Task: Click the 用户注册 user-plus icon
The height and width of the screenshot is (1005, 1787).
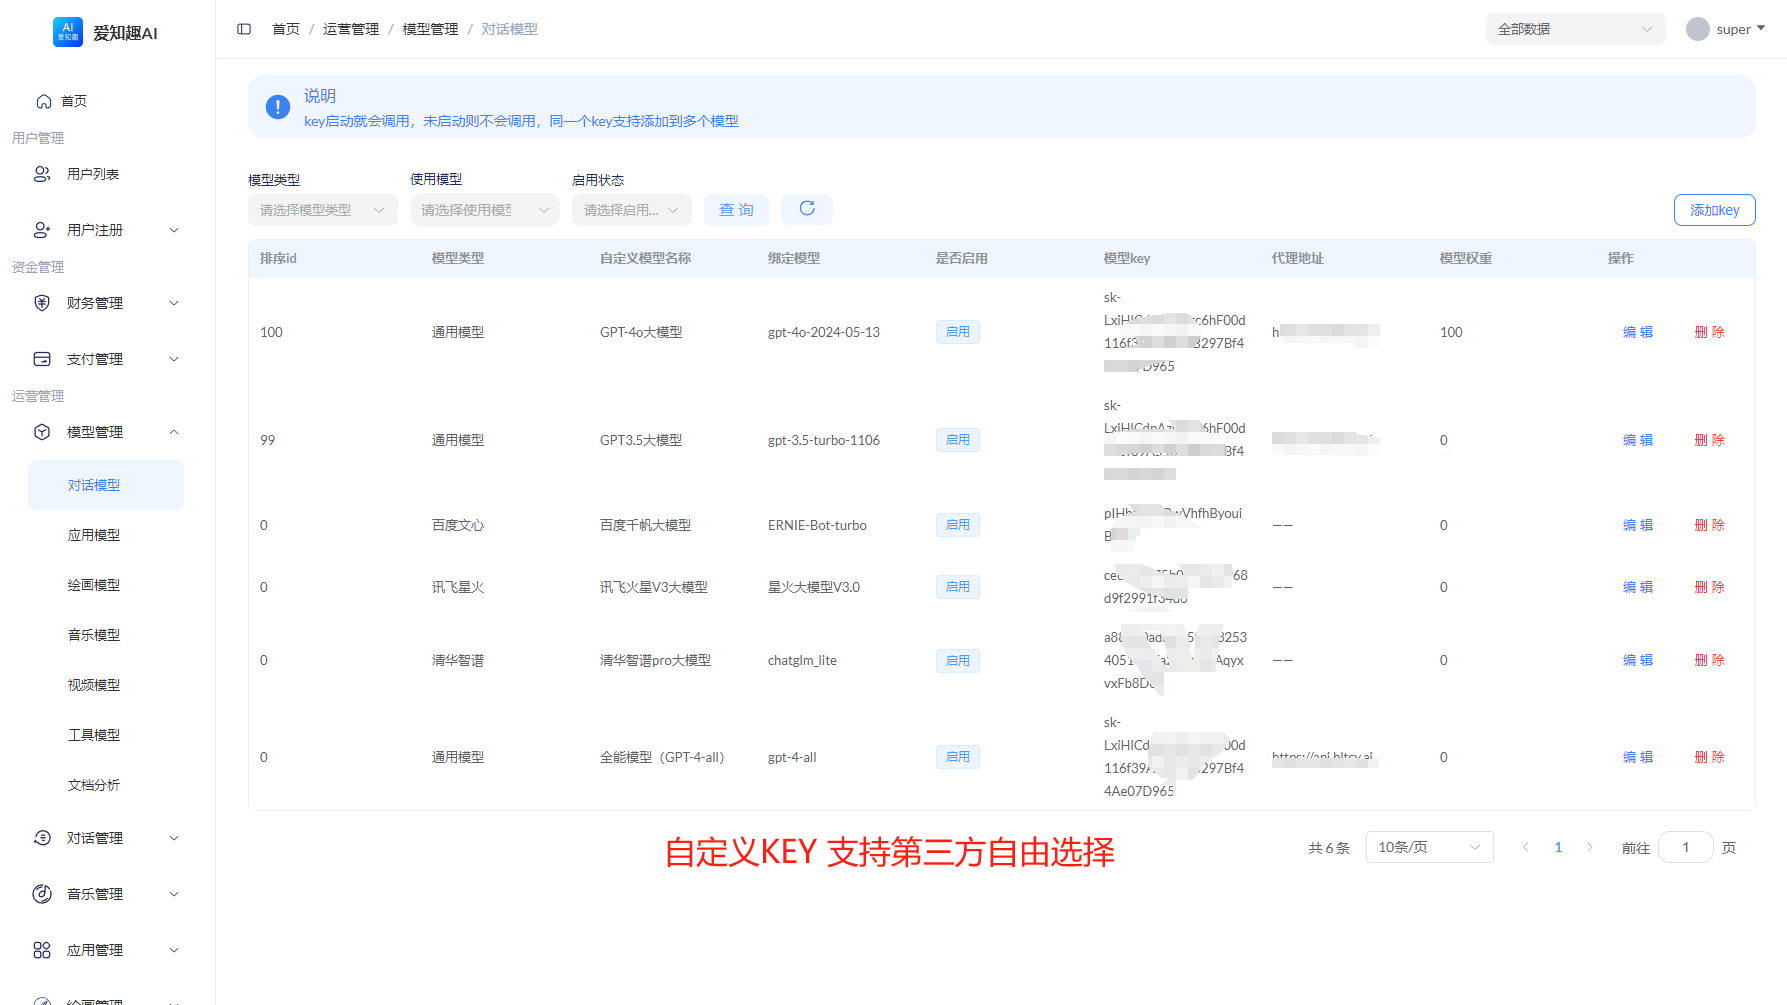Action: point(42,230)
